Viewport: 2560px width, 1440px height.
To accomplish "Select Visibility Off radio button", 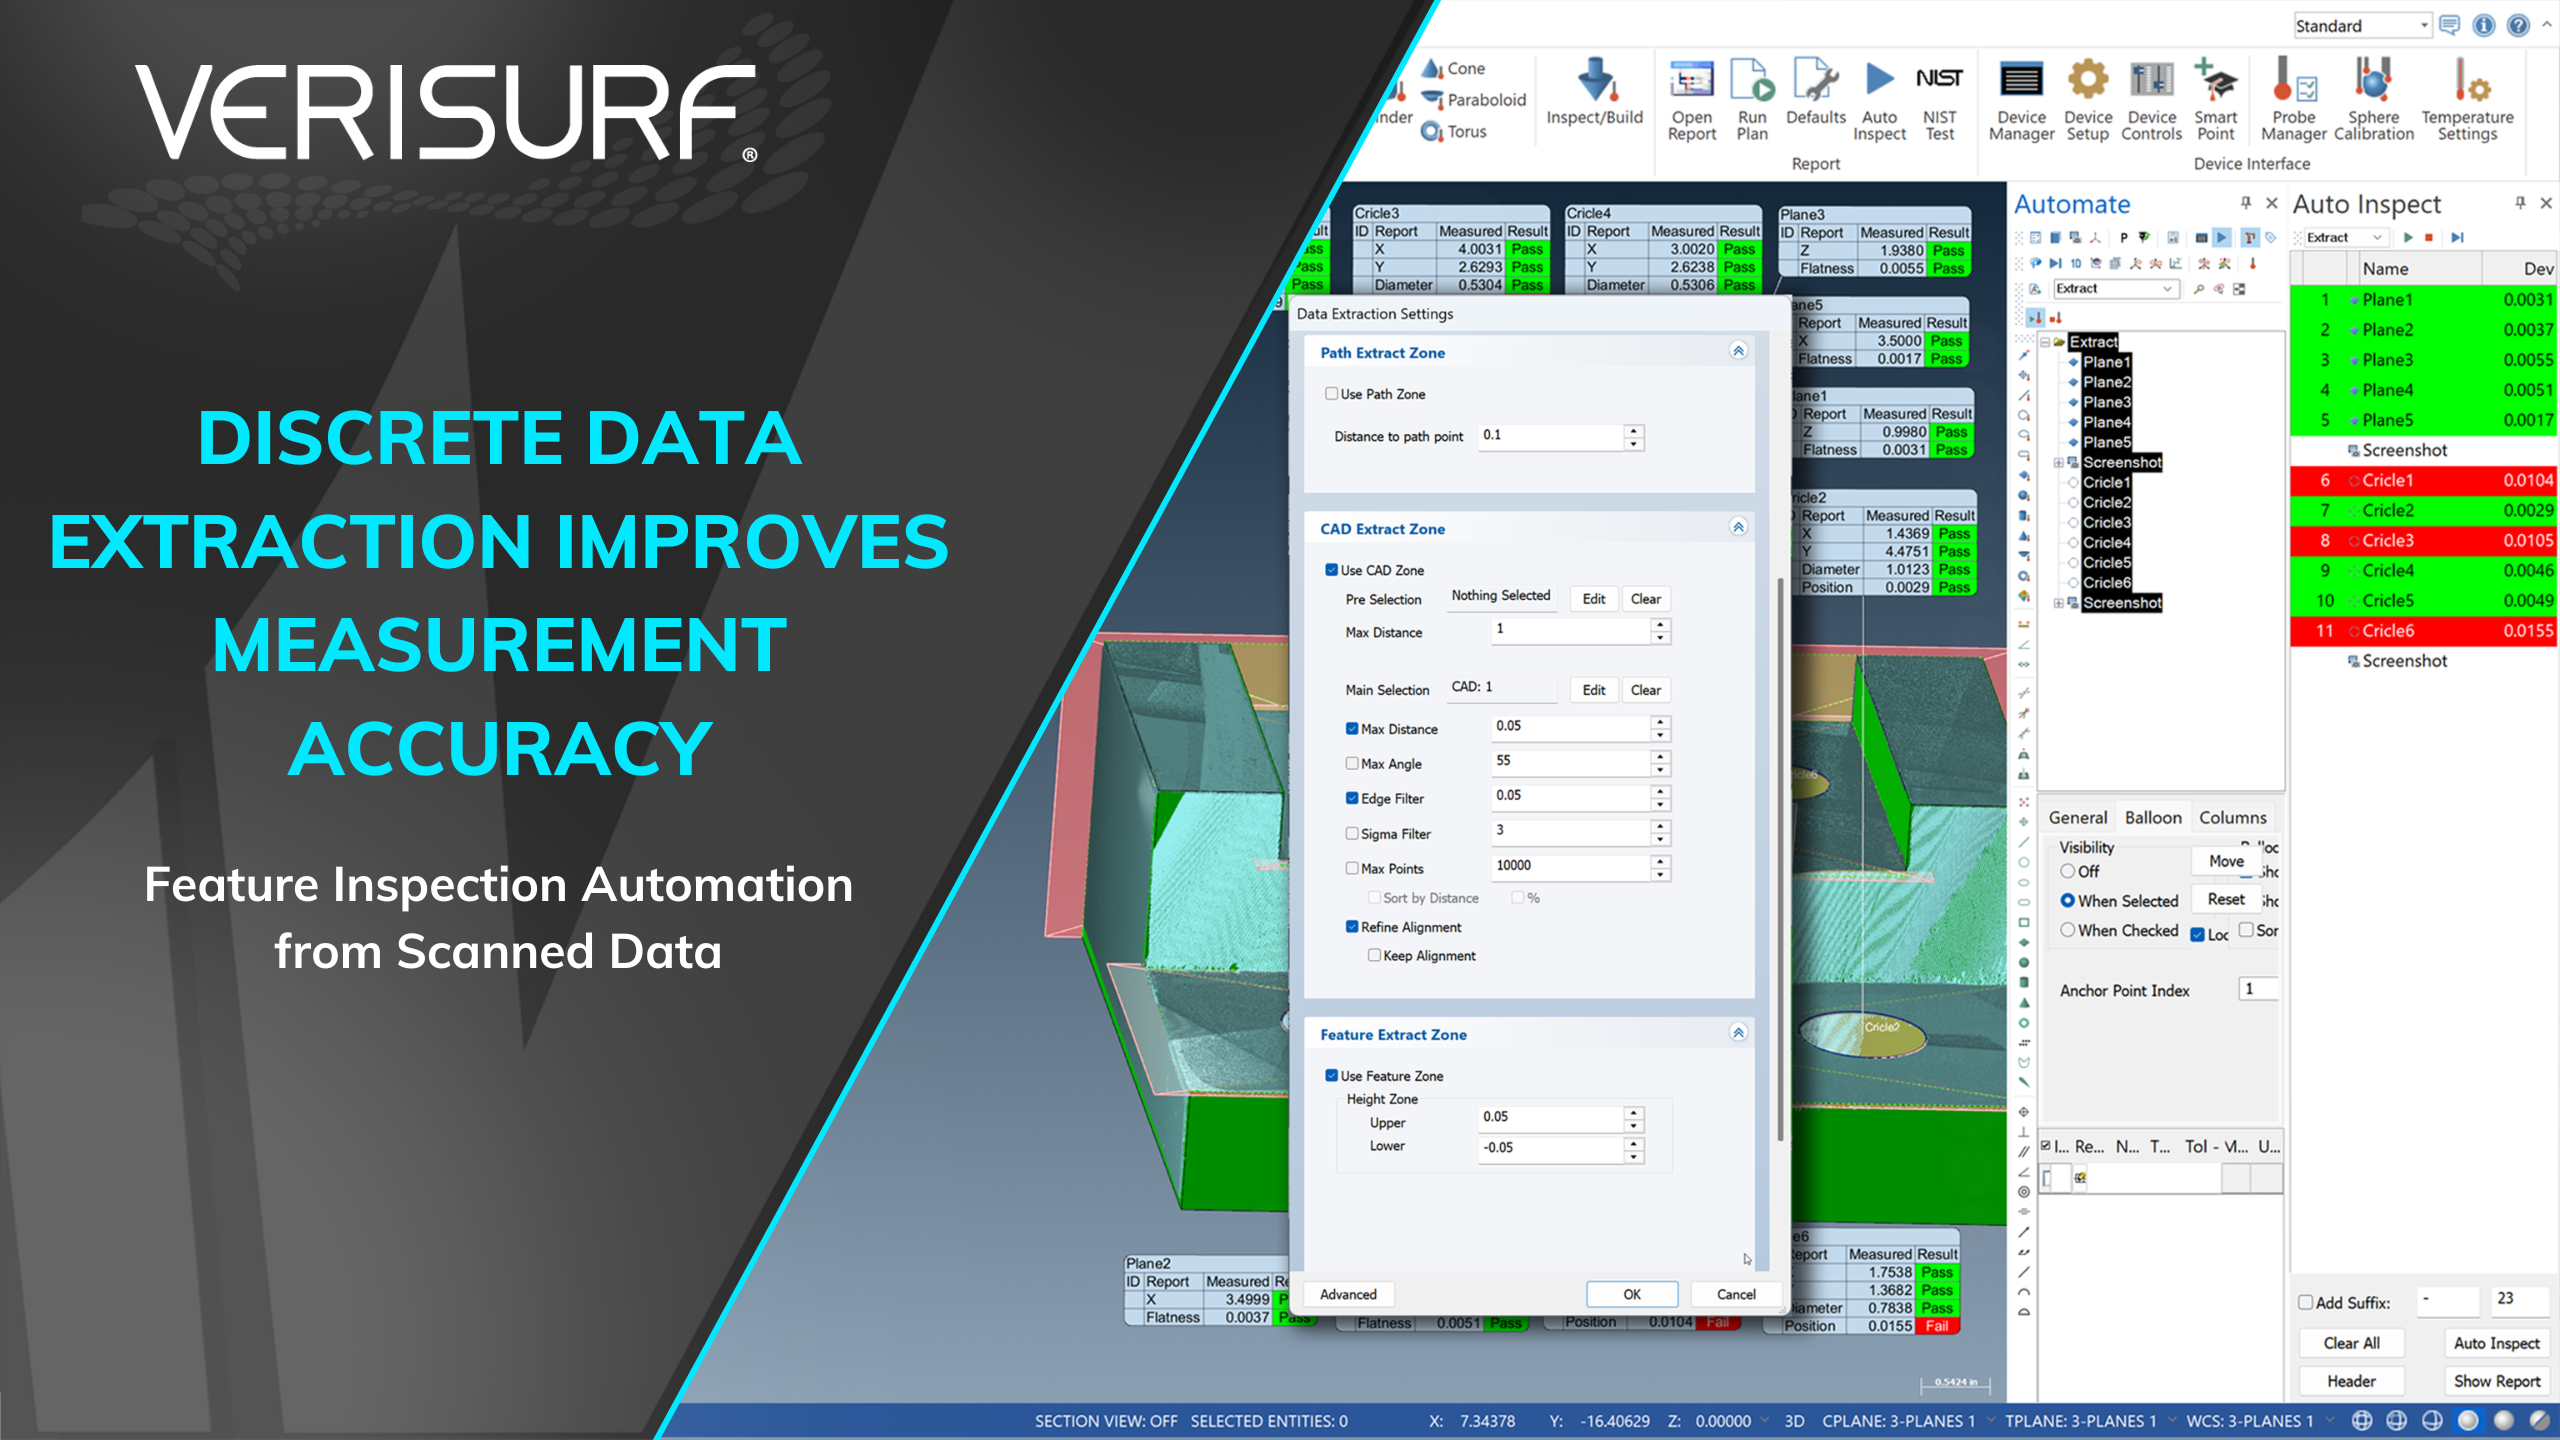I will coord(2067,871).
